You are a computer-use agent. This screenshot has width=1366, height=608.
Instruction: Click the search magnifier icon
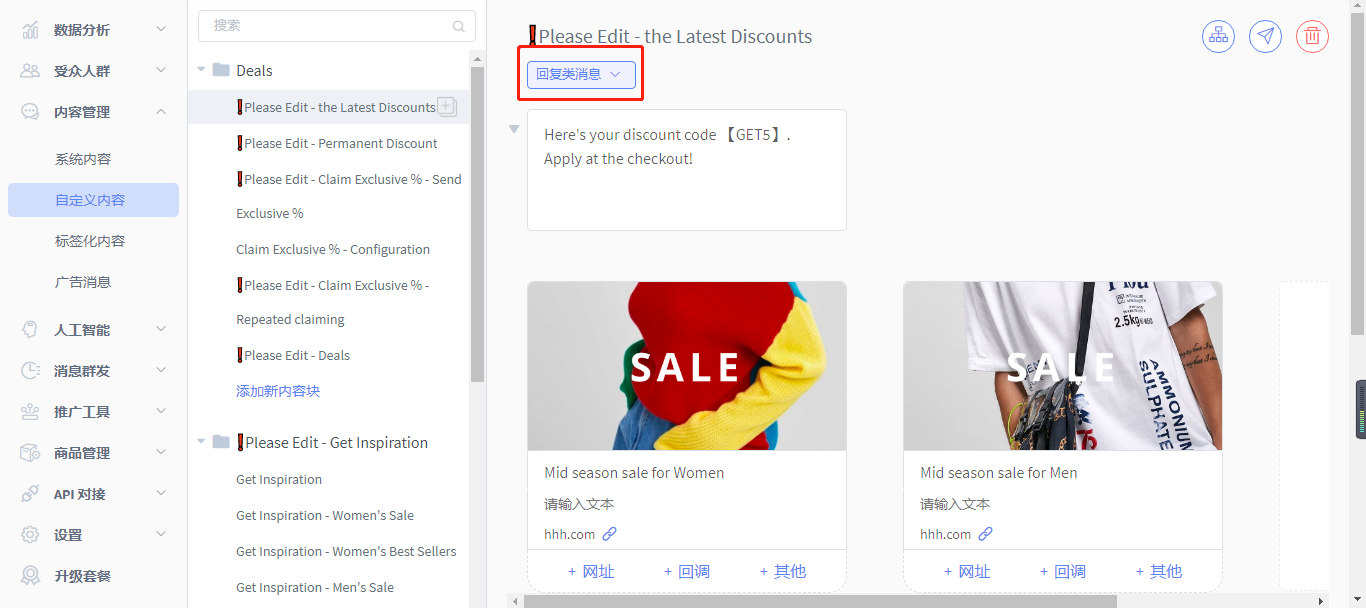pyautogui.click(x=459, y=26)
